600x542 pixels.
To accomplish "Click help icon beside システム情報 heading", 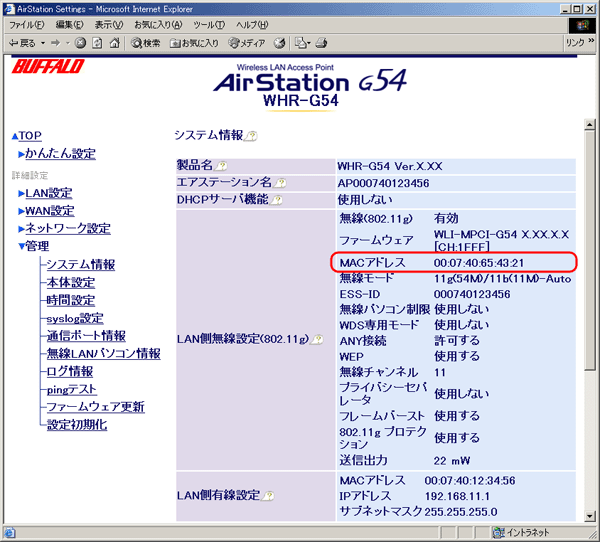I will click(x=251, y=136).
